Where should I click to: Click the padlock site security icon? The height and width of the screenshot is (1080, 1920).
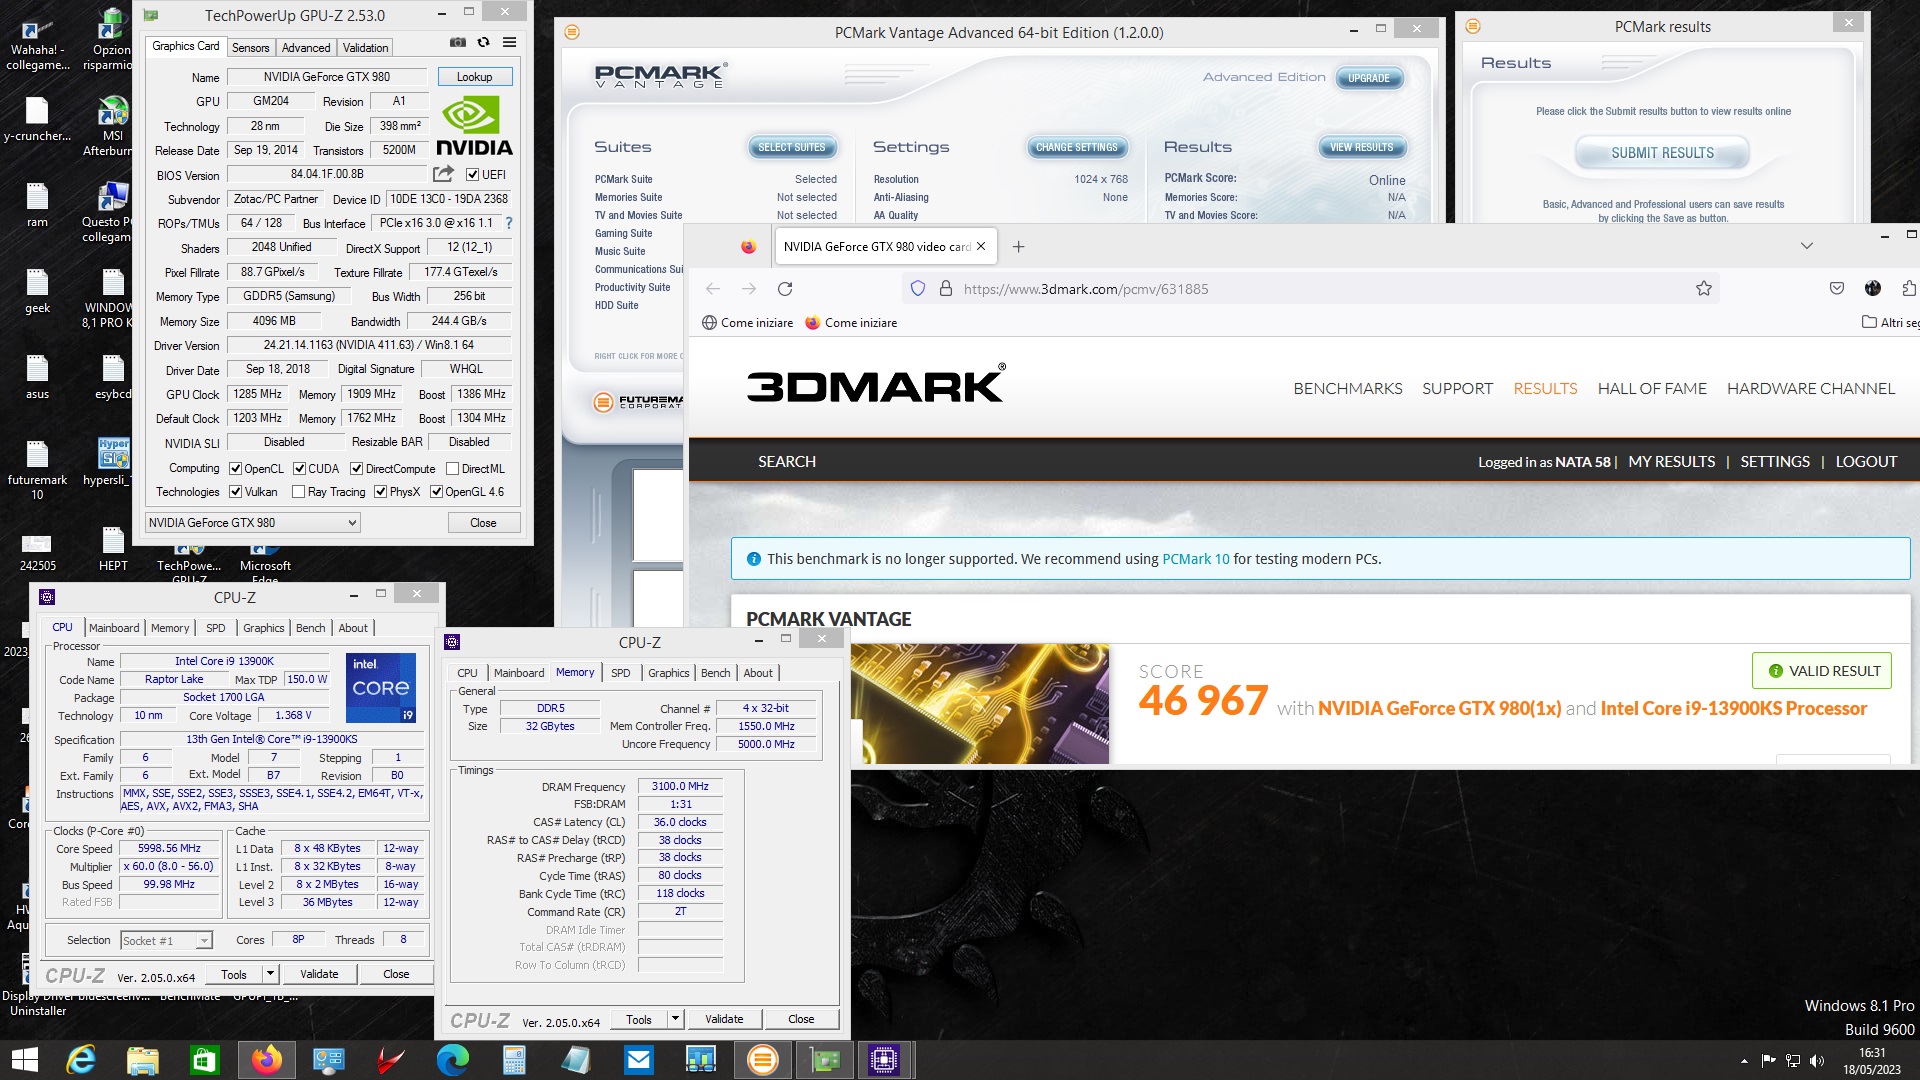945,289
